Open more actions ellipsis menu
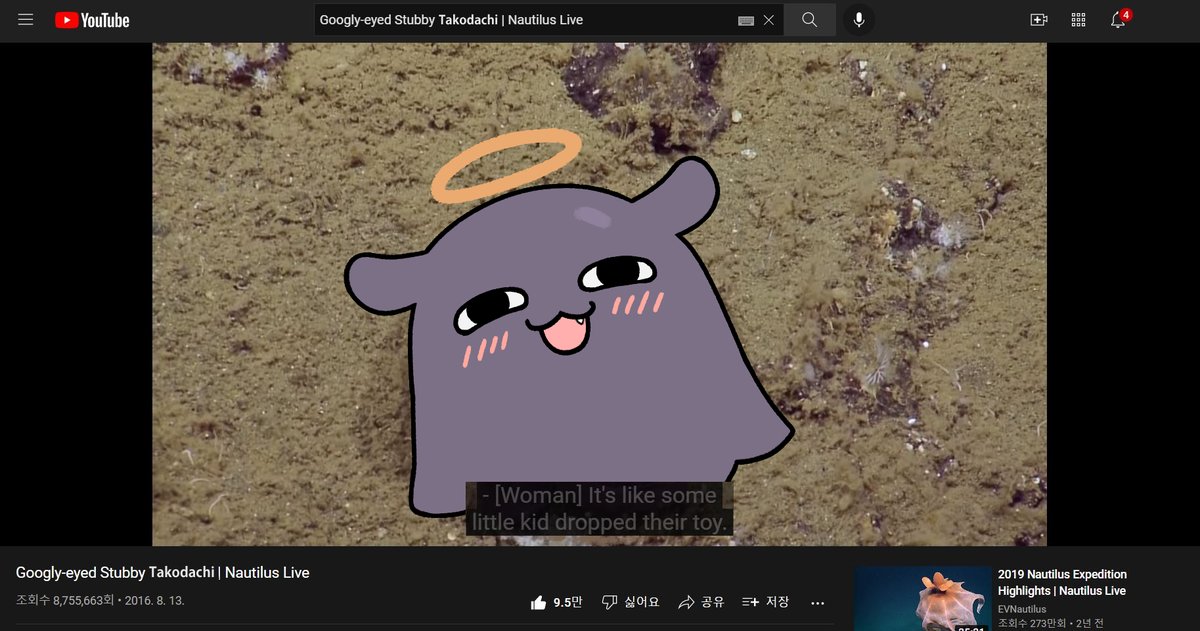Viewport: 1200px width, 631px height. (x=818, y=602)
